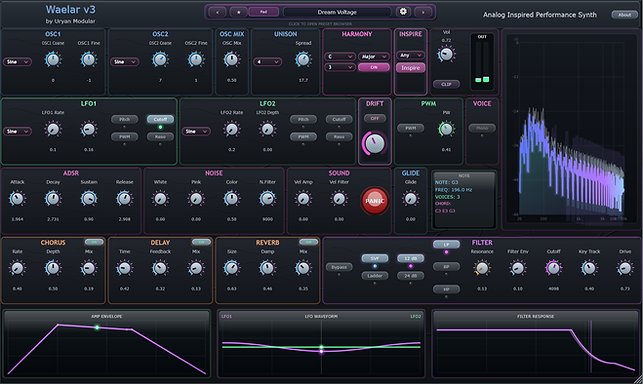The image size is (643, 384).
Task: Toggle the Delay ON switch
Action: pyautogui.click(x=201, y=242)
